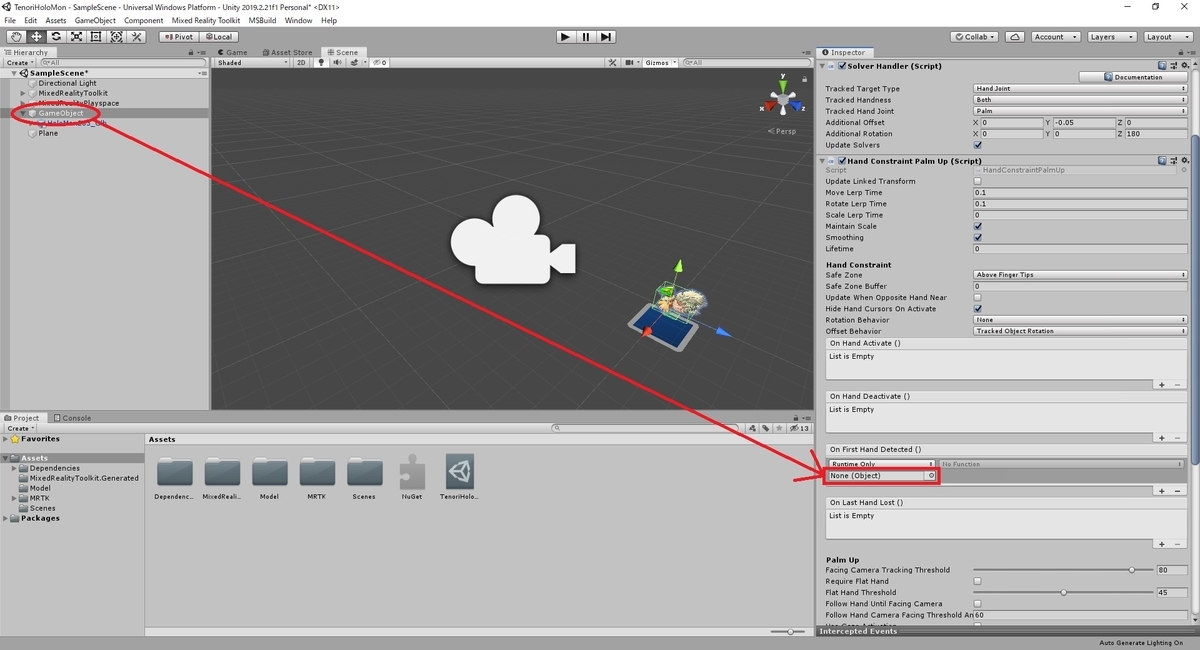Open the Assets menu
The image size is (1200, 650).
pos(56,20)
